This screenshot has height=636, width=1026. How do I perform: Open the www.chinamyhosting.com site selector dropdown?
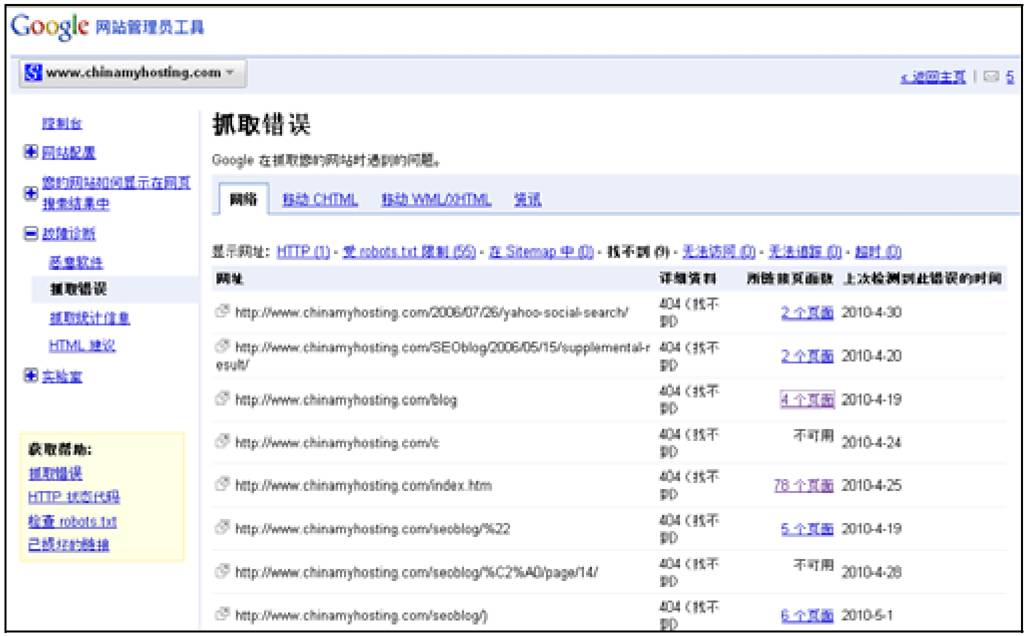click(133, 73)
